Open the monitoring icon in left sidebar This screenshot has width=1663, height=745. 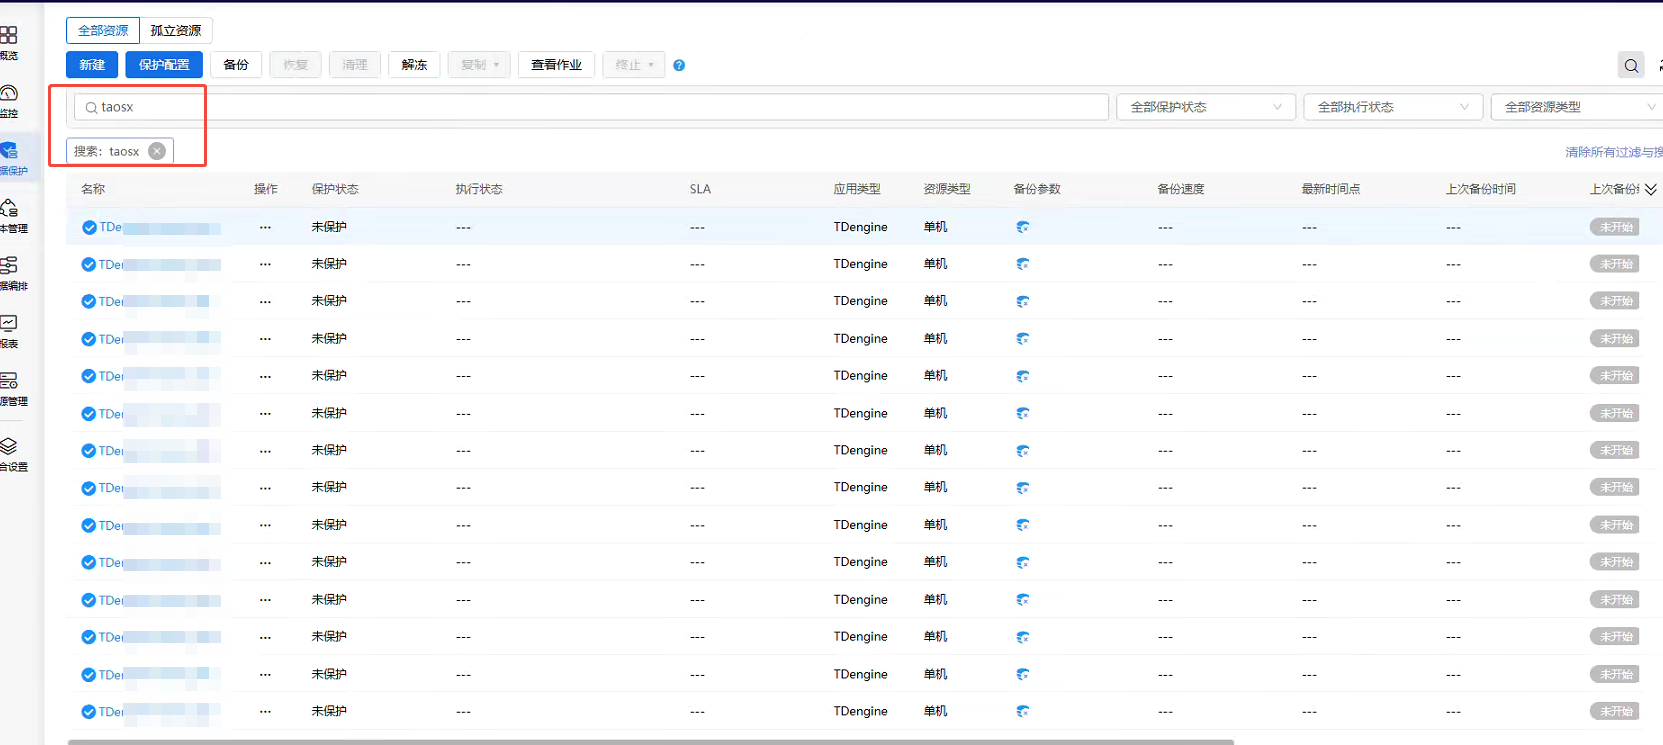click(x=9, y=93)
